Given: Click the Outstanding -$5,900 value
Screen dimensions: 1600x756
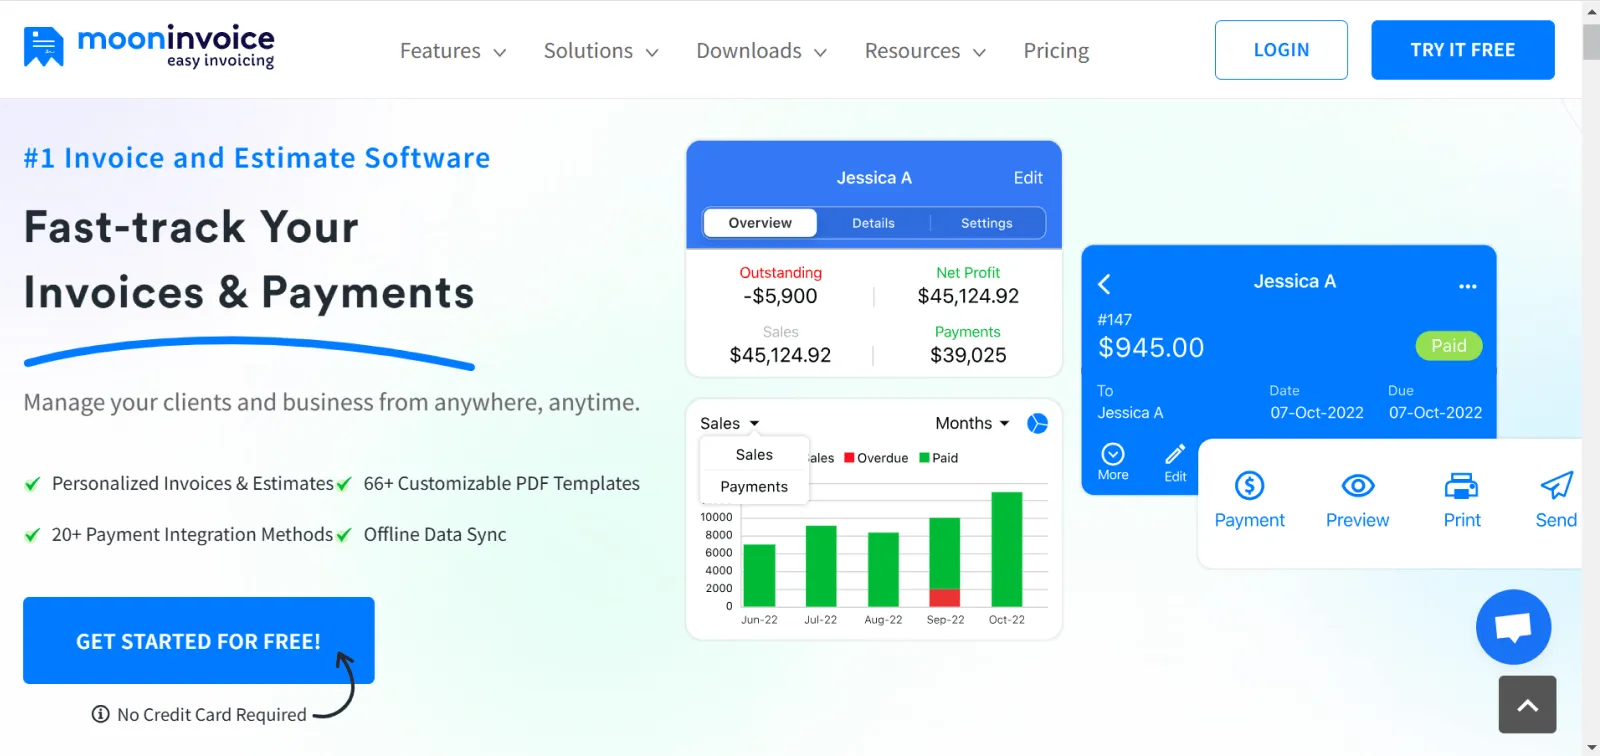Looking at the screenshot, I should [x=780, y=296].
